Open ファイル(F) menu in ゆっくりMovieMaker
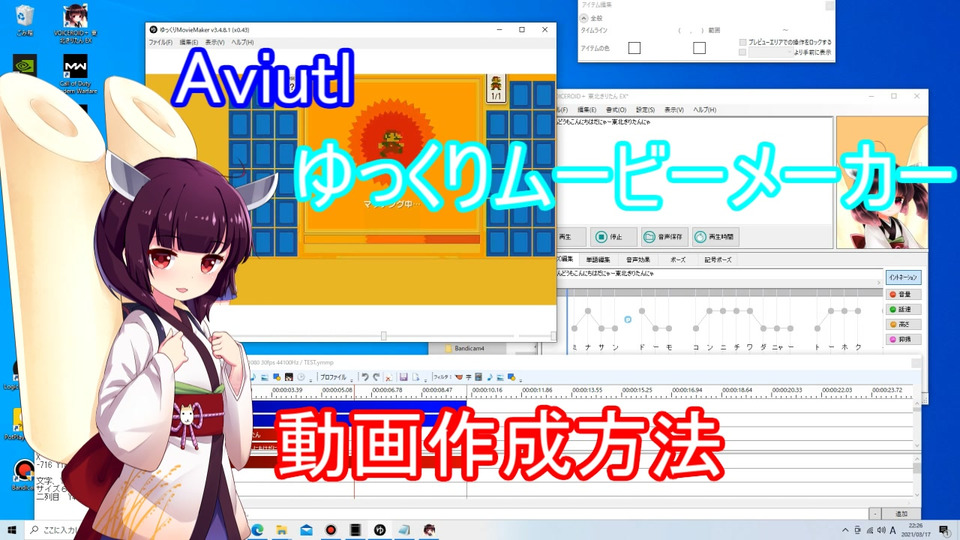960x540 pixels. click(x=160, y=42)
